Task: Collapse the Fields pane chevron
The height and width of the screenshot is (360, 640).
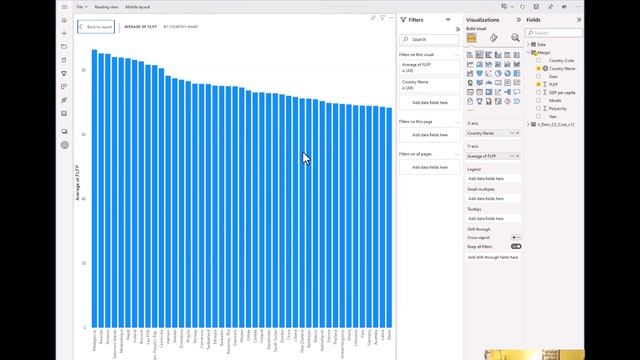Action: (579, 20)
